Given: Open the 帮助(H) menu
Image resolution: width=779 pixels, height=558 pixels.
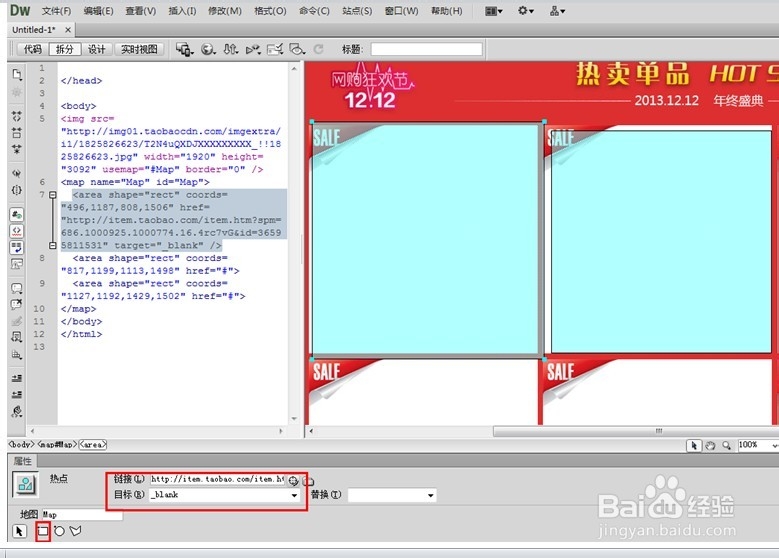Looking at the screenshot, I should (x=447, y=11).
